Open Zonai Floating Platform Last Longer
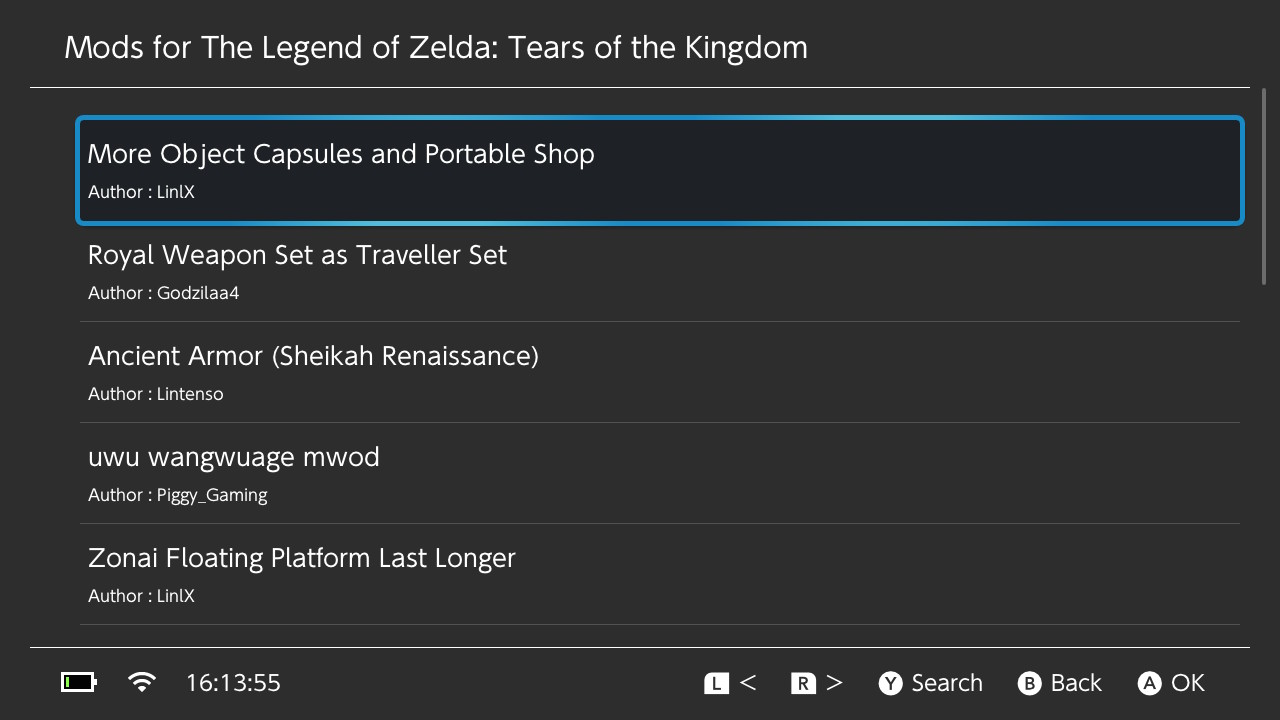1280x720 pixels. (659, 574)
